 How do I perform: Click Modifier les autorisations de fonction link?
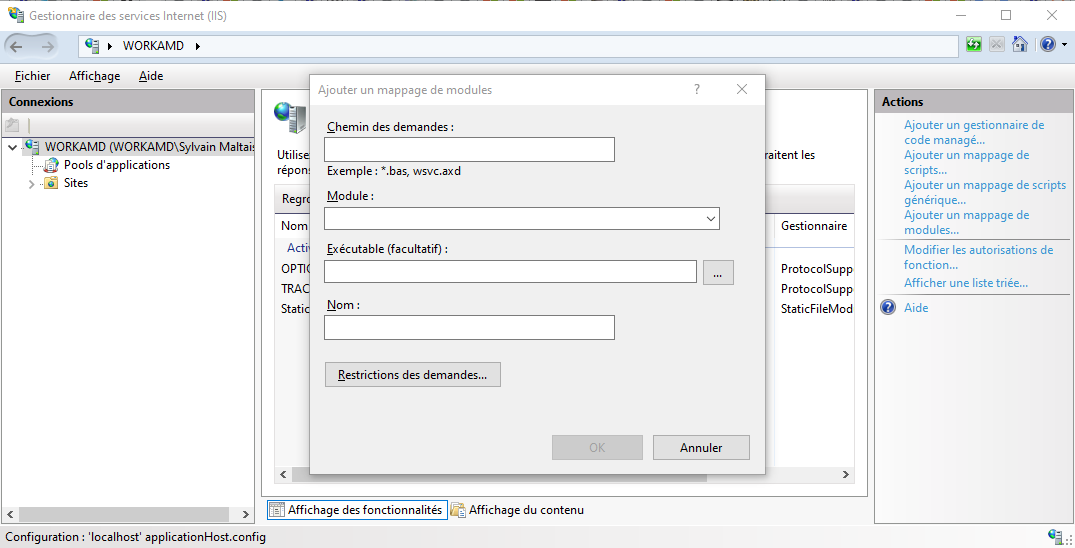pyautogui.click(x=978, y=257)
